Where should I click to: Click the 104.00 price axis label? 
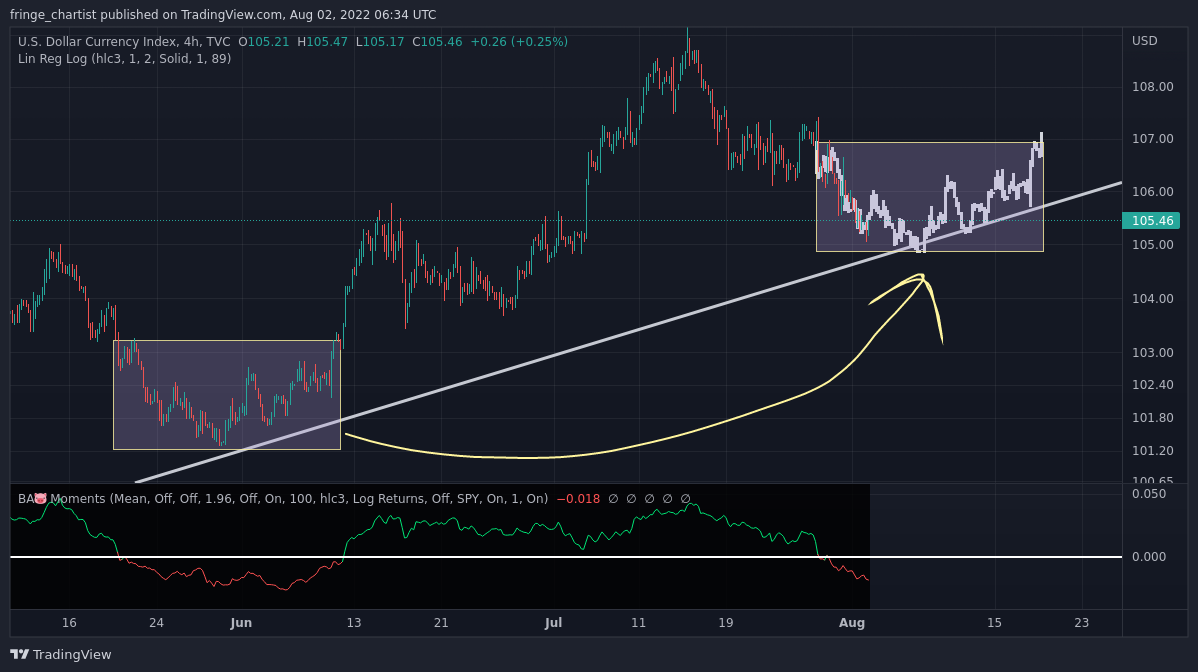[x=1152, y=299]
